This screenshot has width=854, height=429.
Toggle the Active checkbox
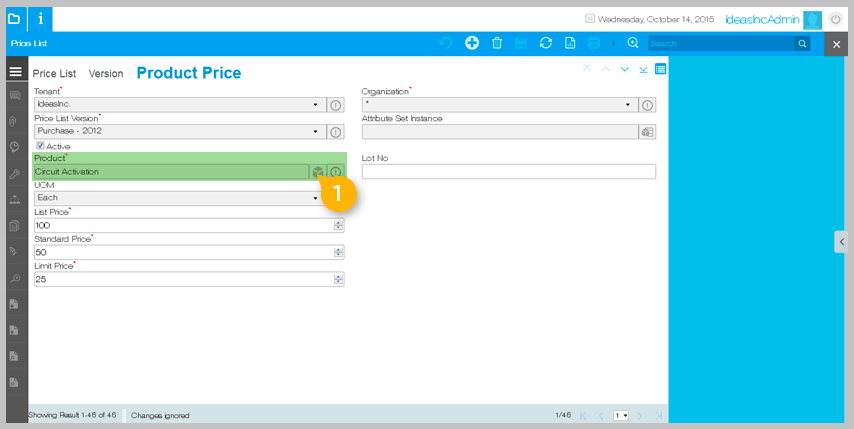pos(40,145)
